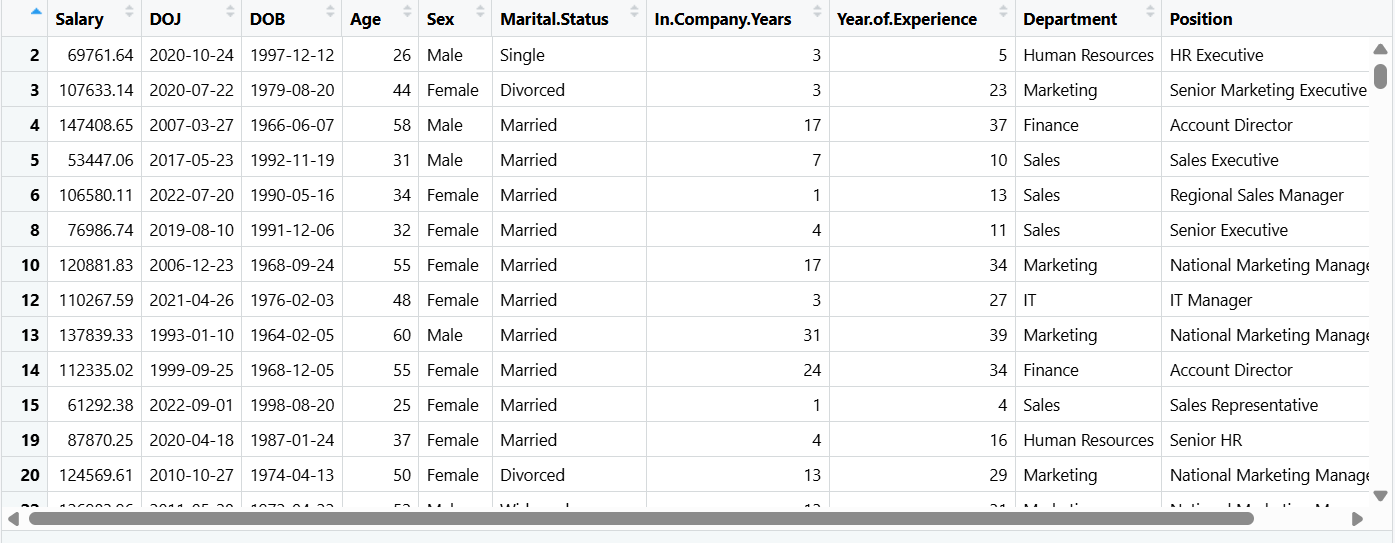Click salary value 124569.61
The width and height of the screenshot is (1395, 543).
click(96, 475)
